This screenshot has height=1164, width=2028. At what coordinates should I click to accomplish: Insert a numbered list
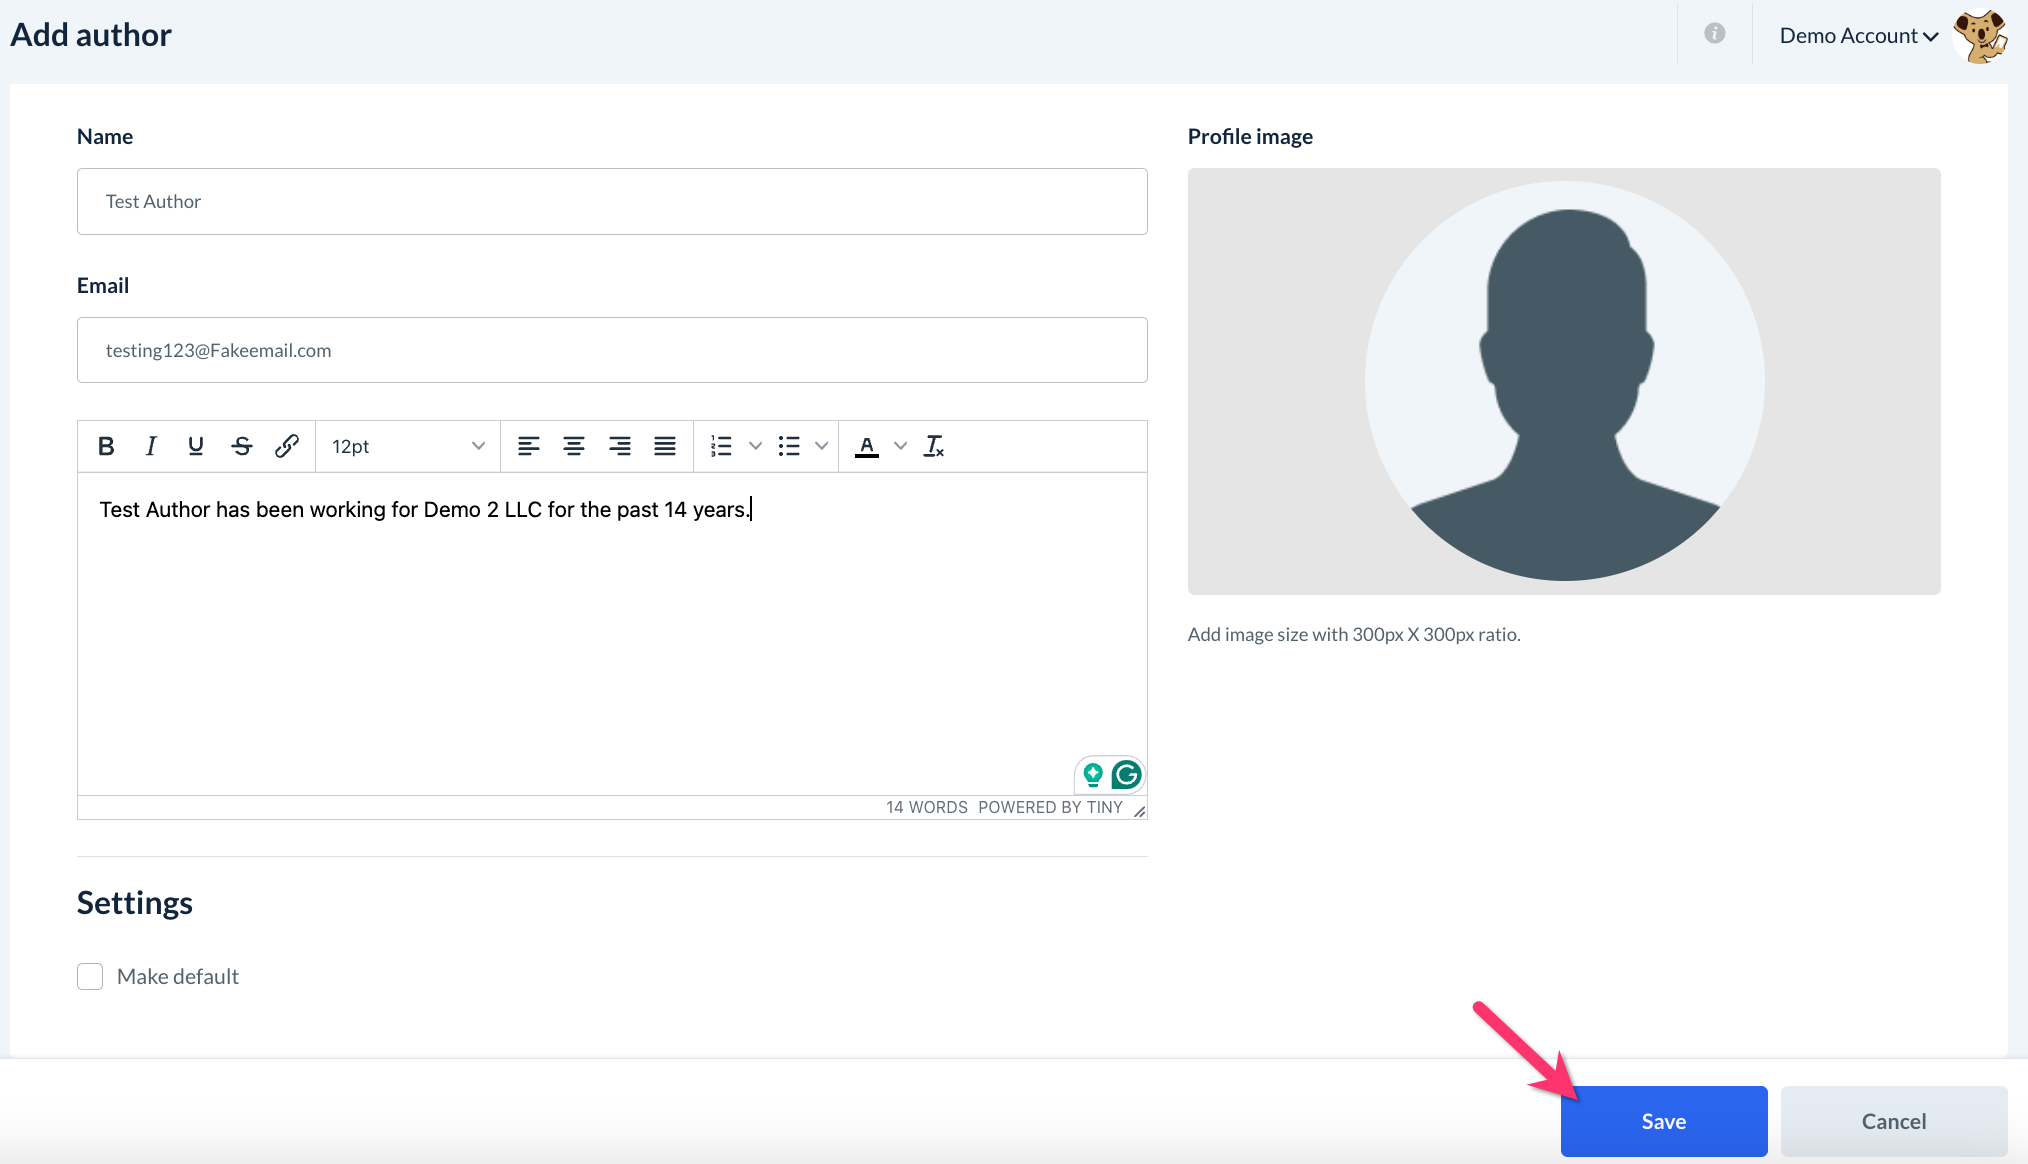pos(721,446)
